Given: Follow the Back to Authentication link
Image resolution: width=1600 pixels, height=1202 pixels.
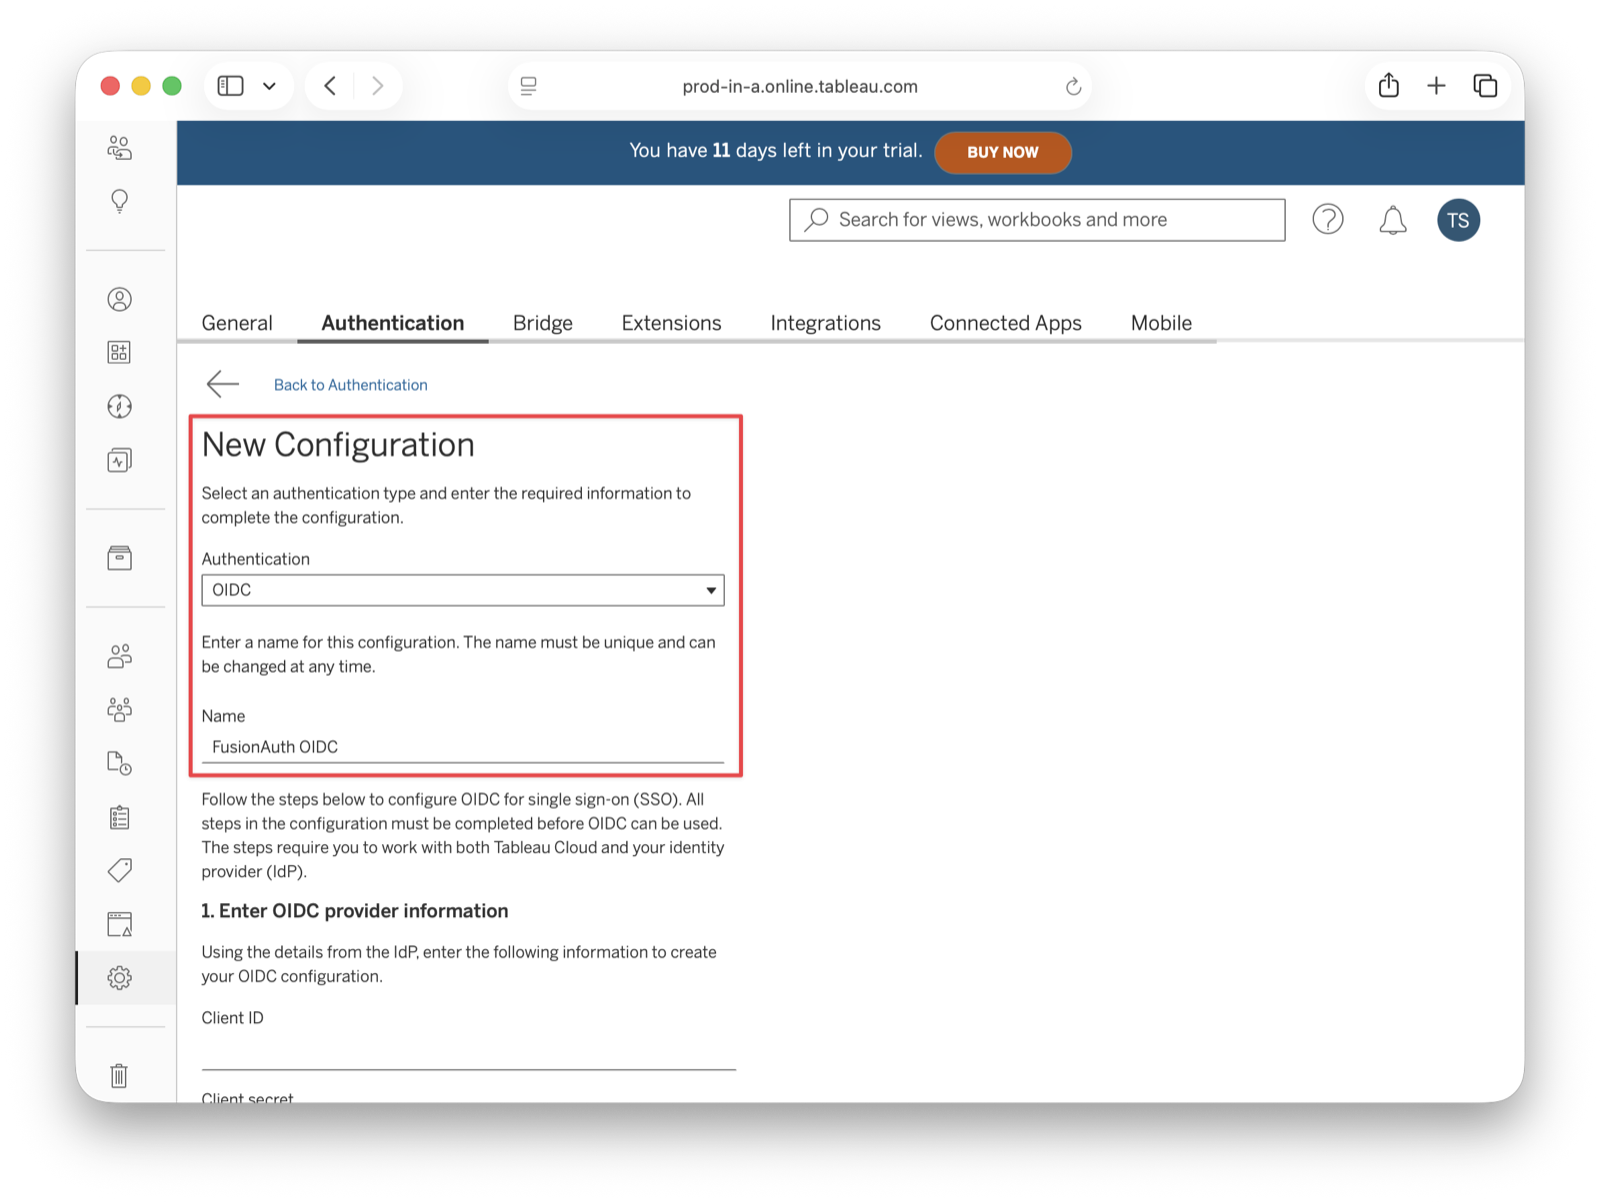Looking at the screenshot, I should point(351,384).
